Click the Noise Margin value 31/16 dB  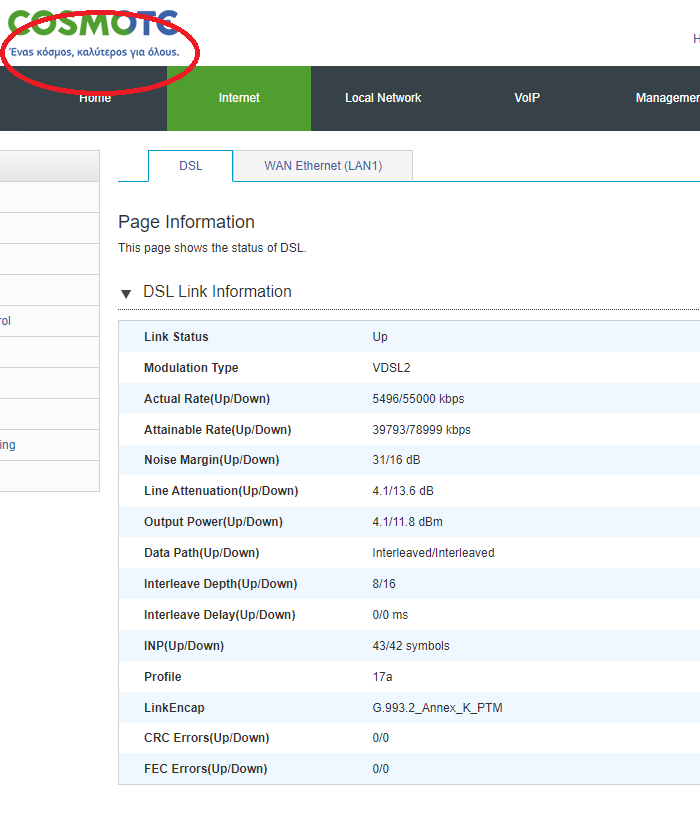398,461
